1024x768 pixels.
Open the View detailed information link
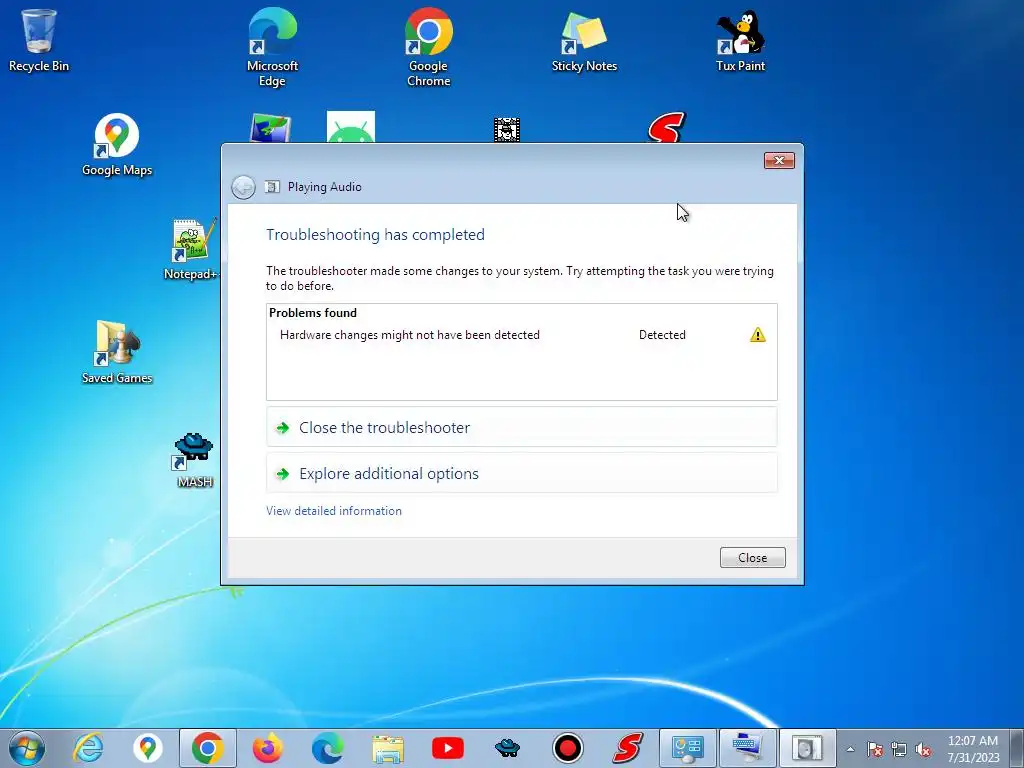334,511
